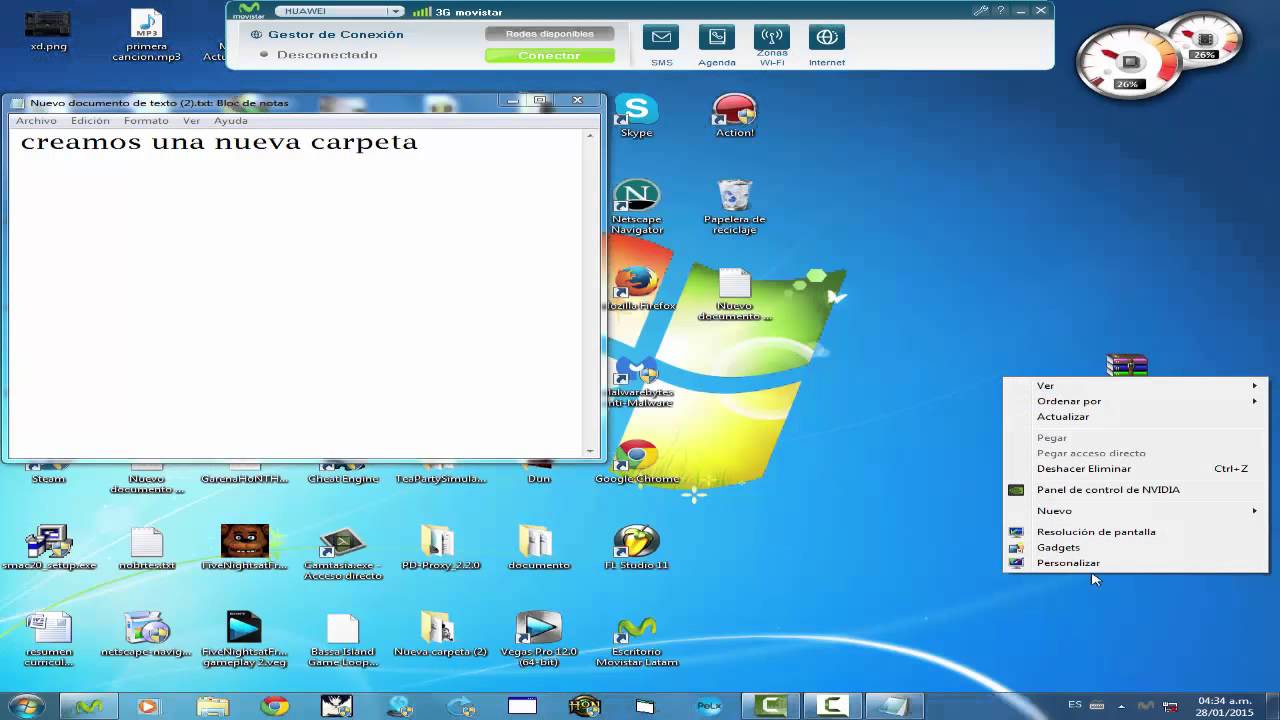Select the Papelera de reciclaje icon
The width and height of the screenshot is (1280, 720).
(734, 208)
